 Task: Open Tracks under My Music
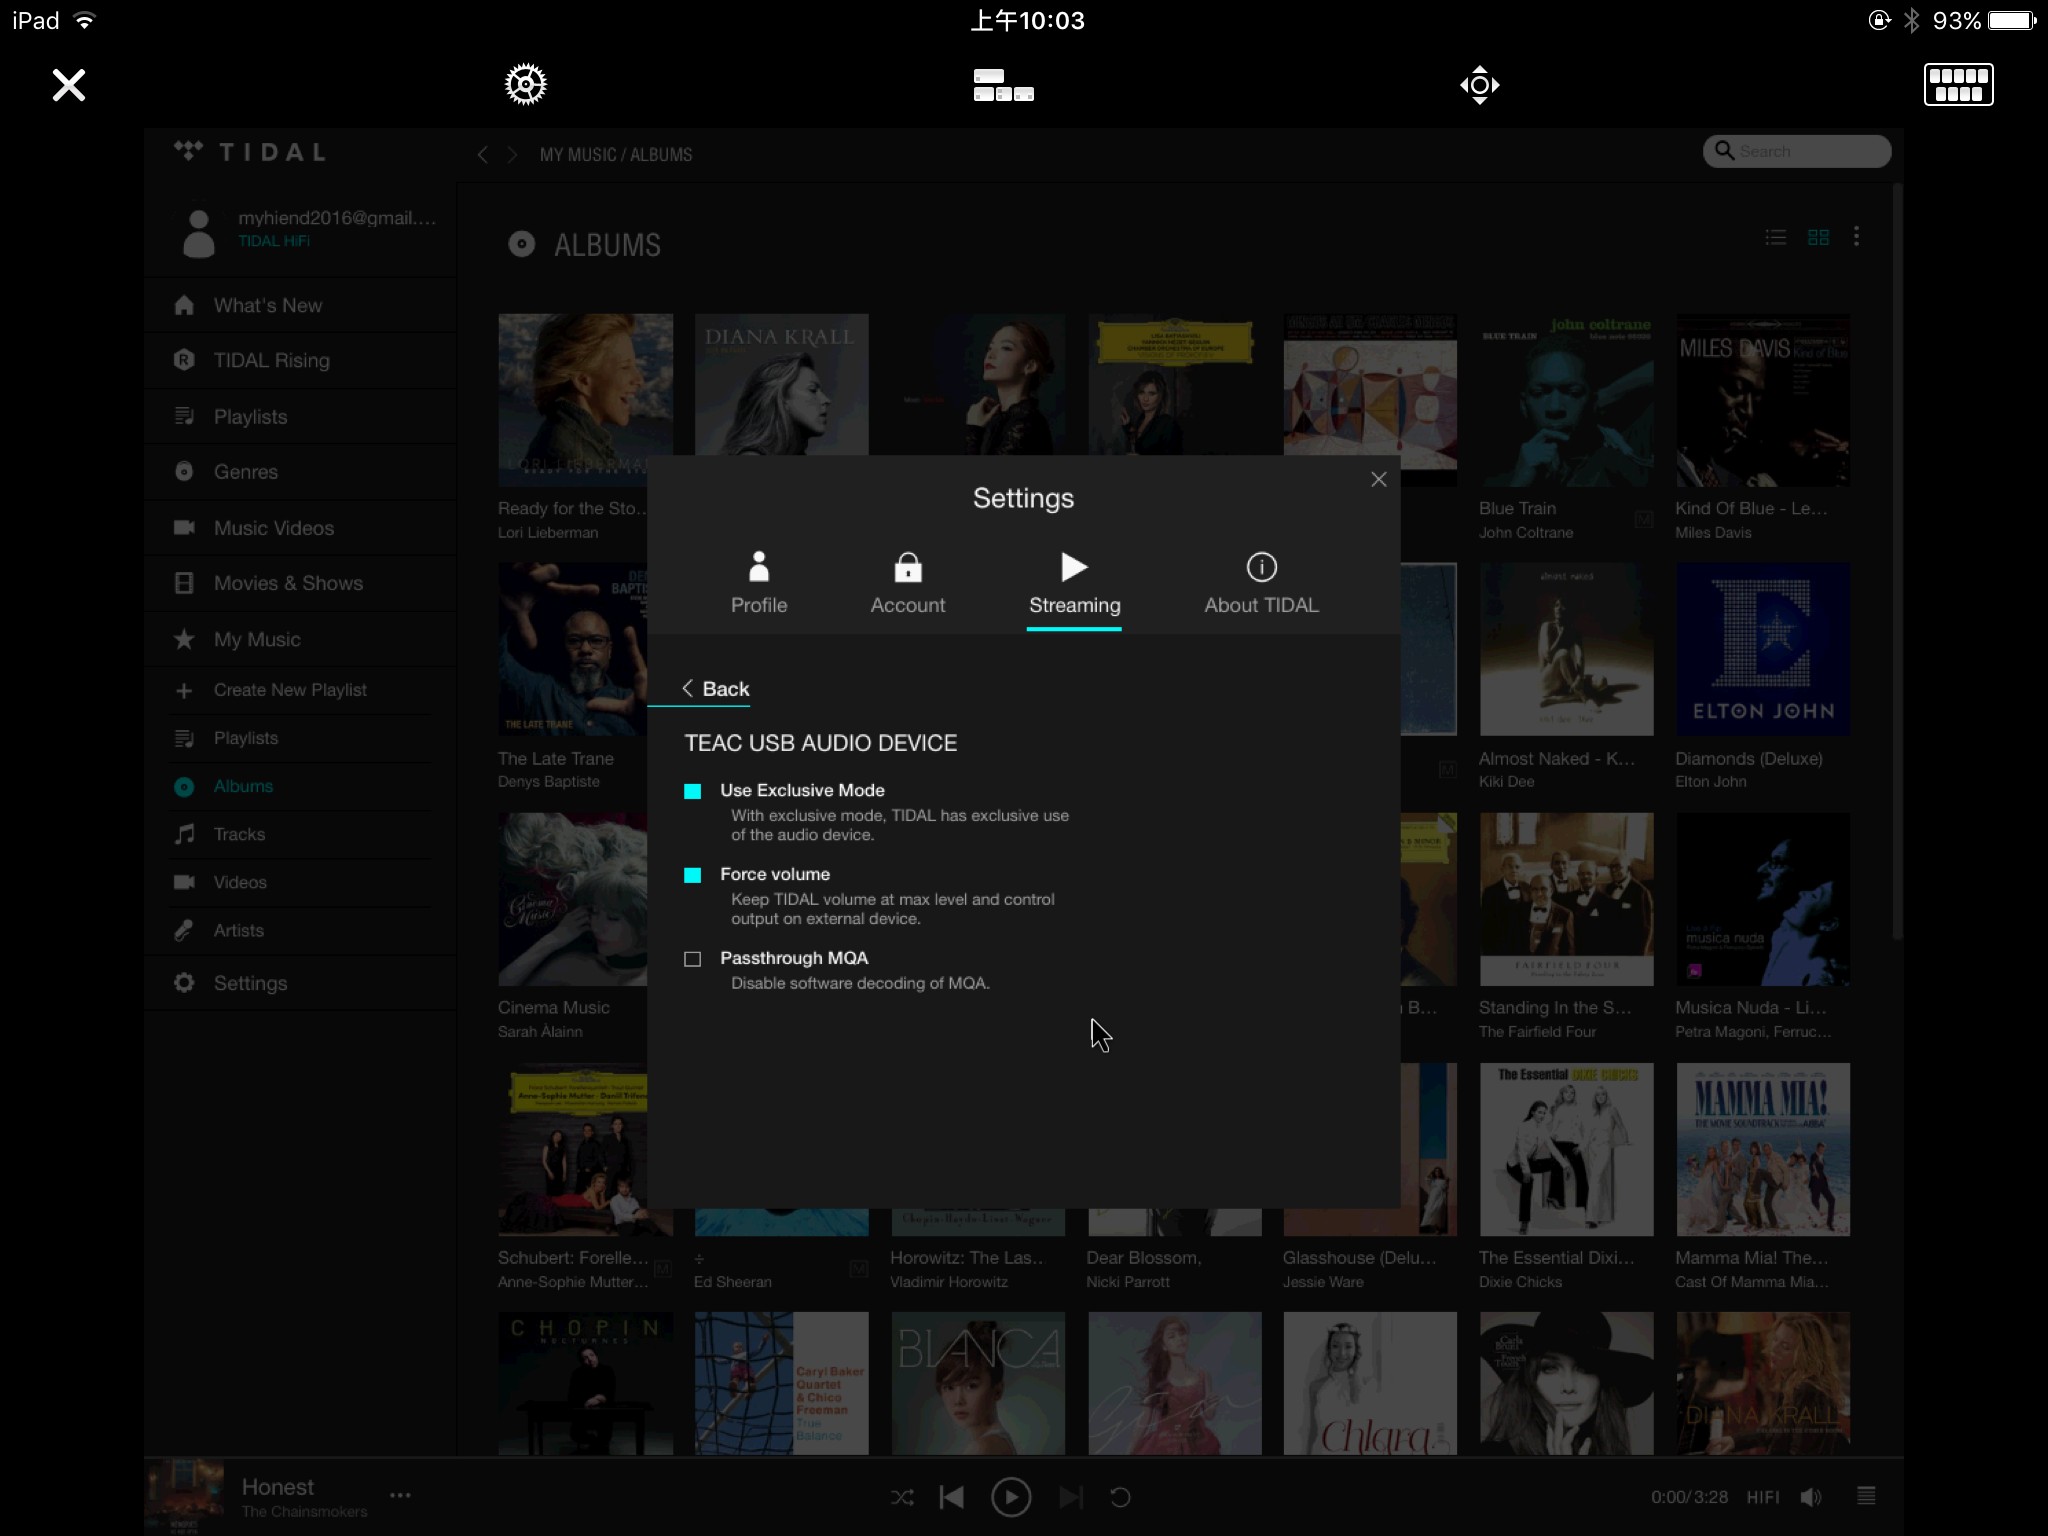pos(300,834)
